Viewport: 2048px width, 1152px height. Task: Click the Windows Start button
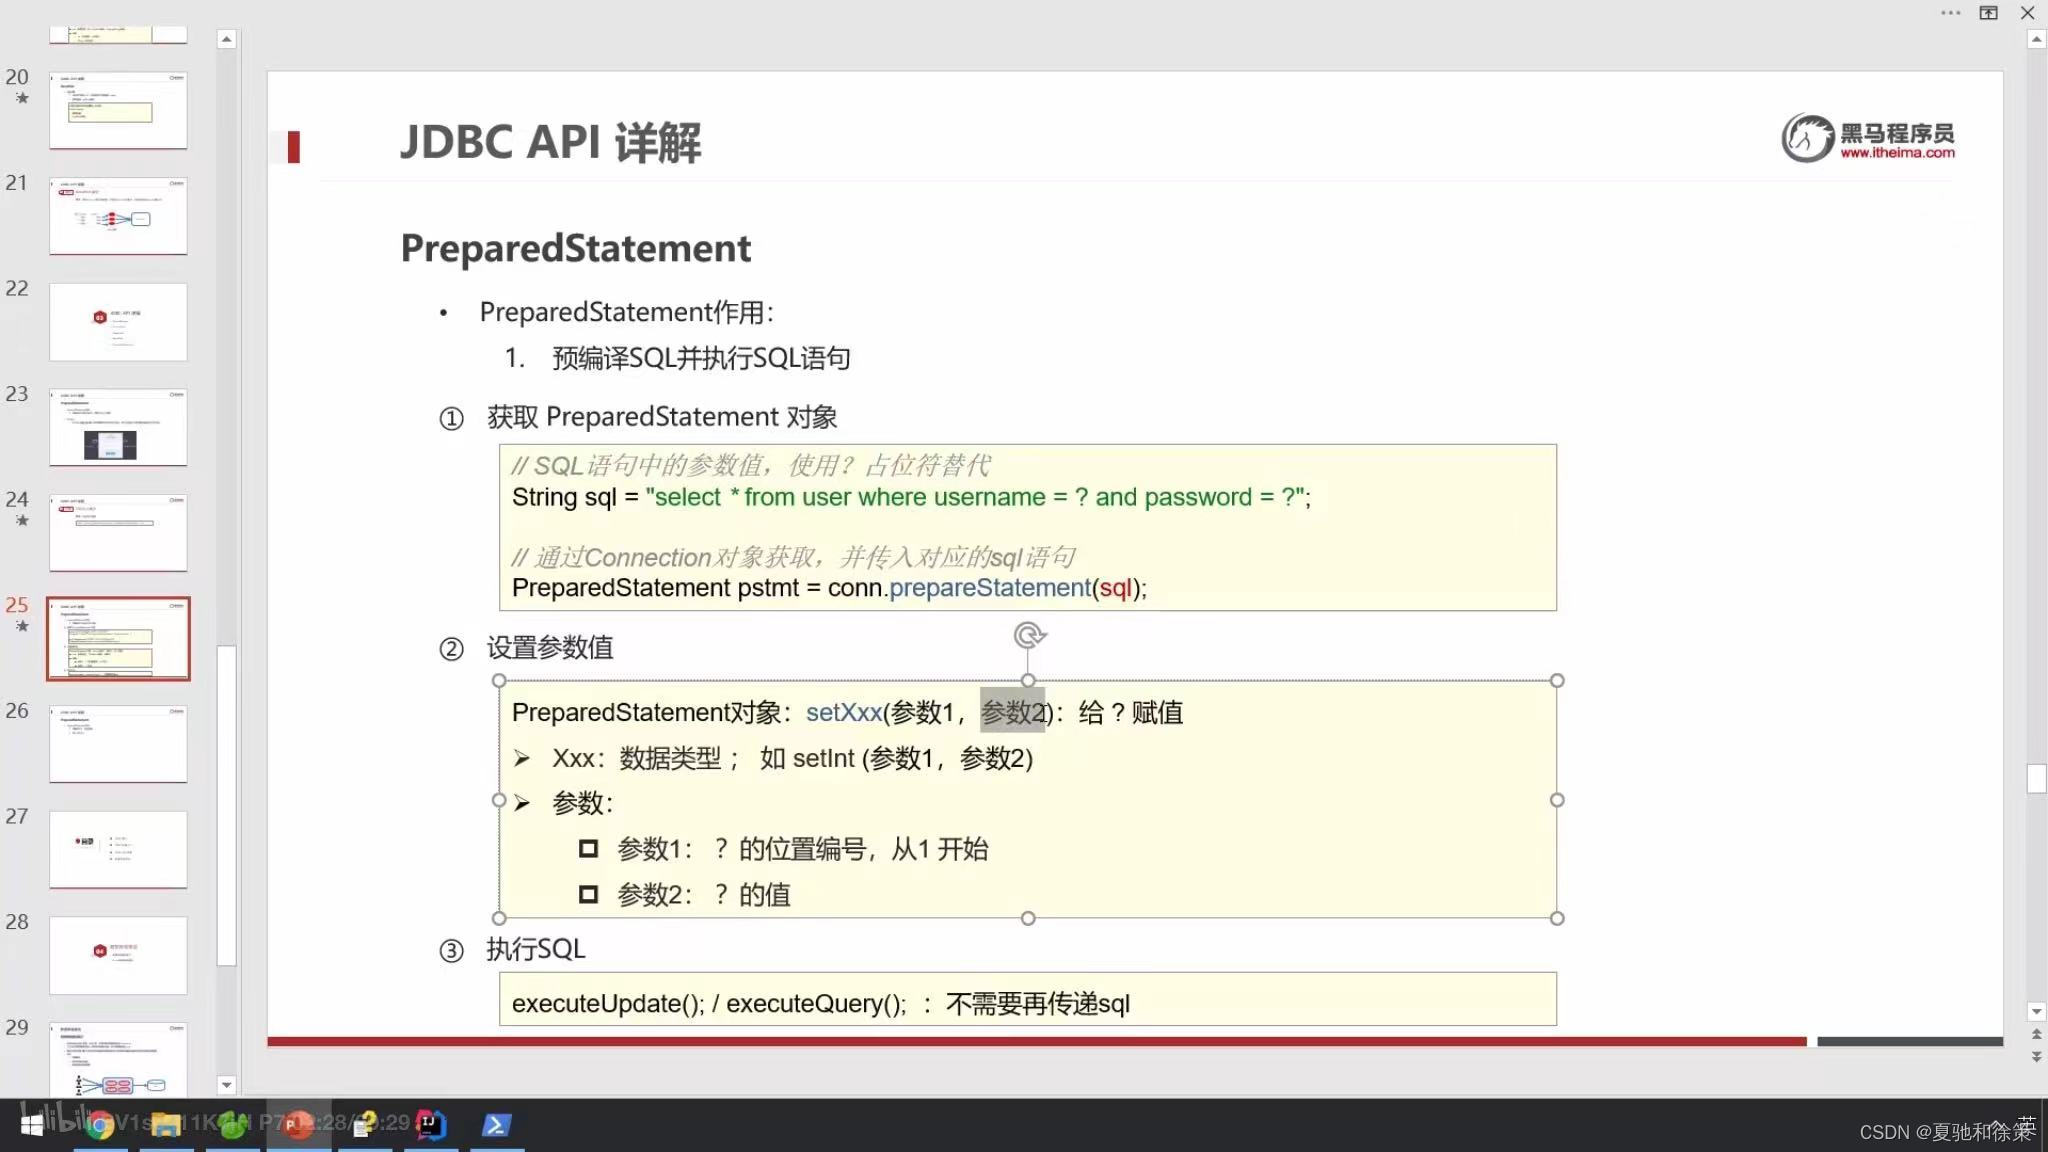[33, 1124]
